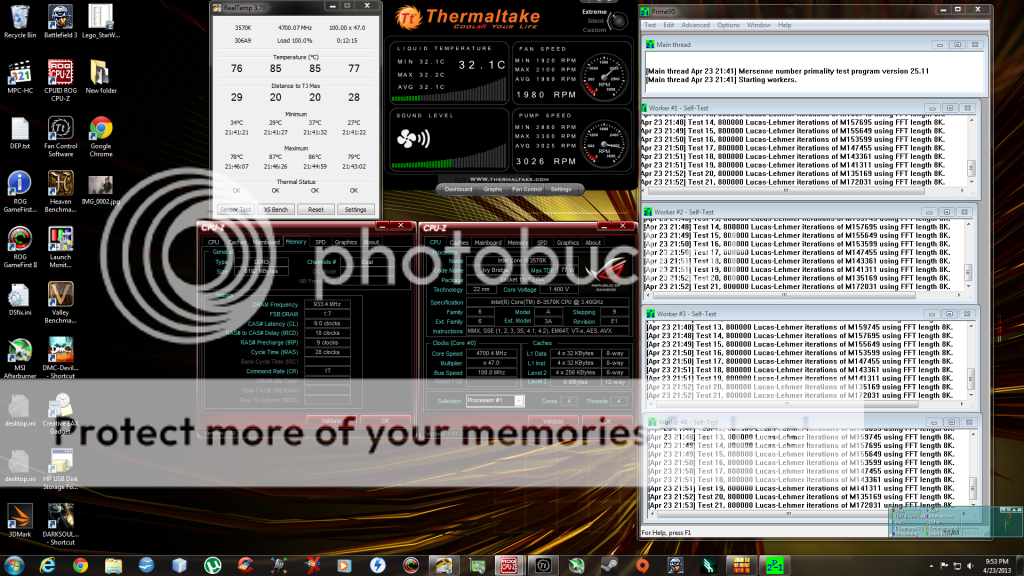Screen dimensions: 1024x576
Task: Open the Edit menu in Prime95
Action: [669, 25]
